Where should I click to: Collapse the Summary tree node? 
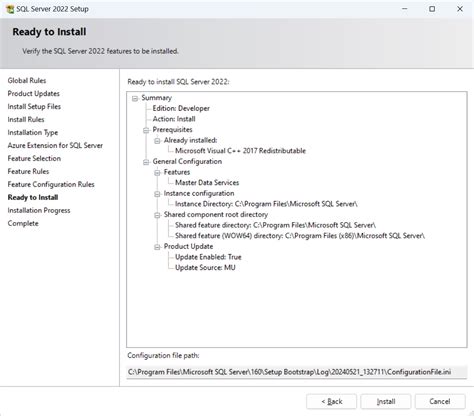135,98
